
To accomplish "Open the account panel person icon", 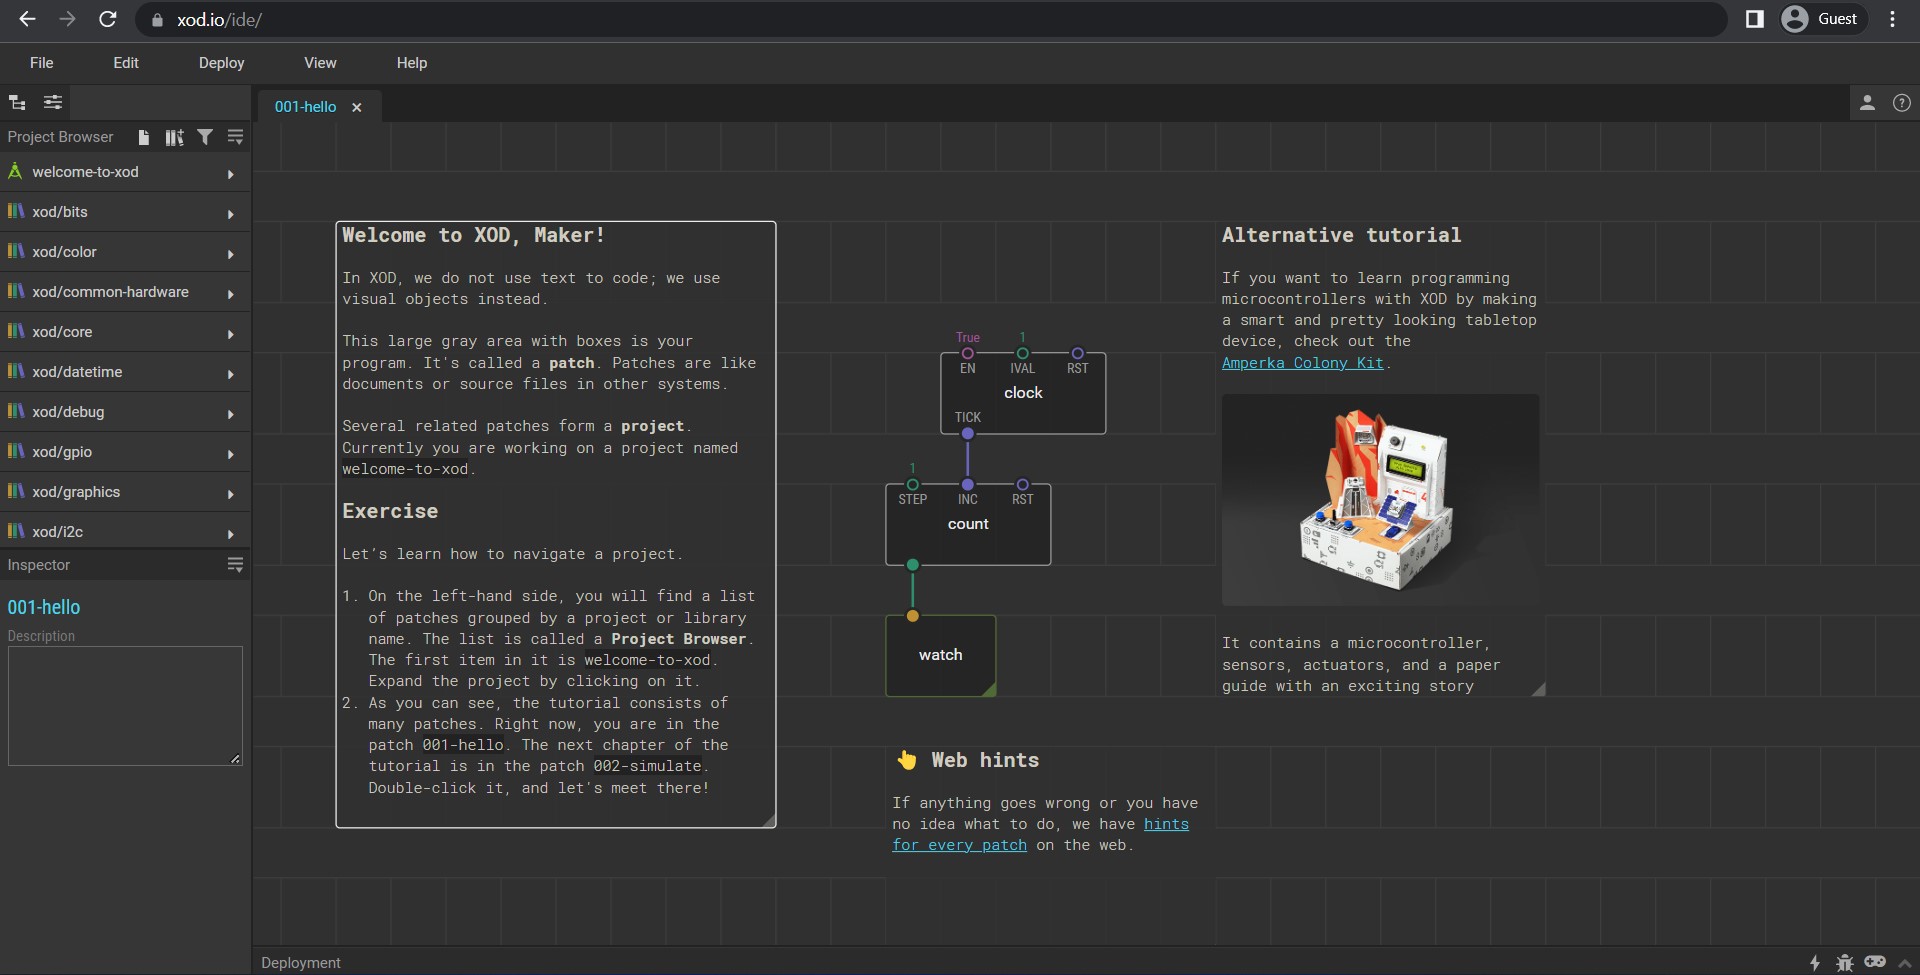I will coord(1867,103).
